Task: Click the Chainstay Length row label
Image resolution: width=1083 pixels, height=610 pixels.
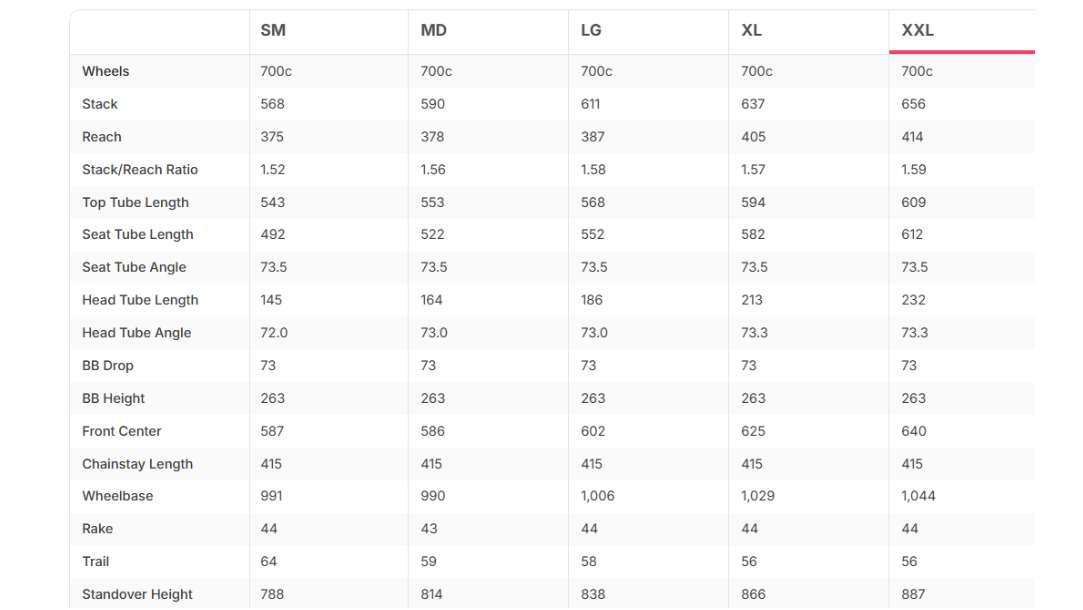Action: 137,464
